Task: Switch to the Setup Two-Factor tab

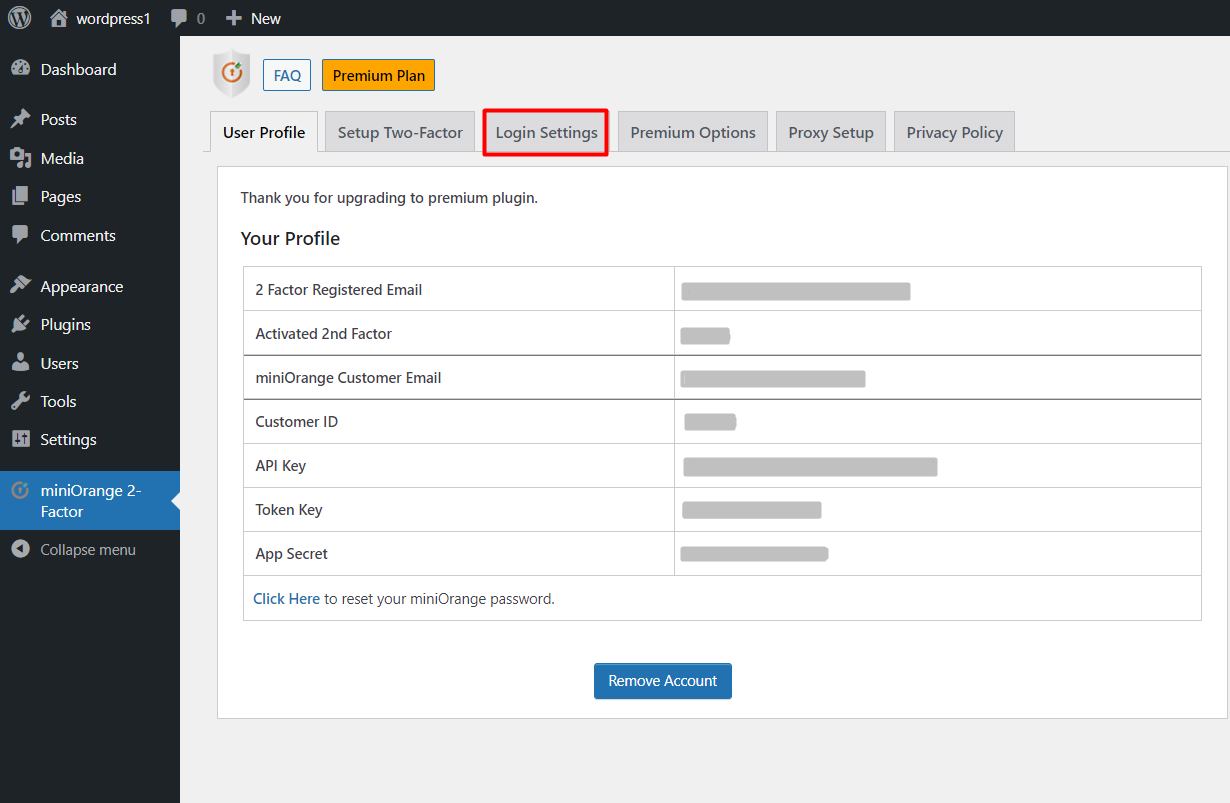Action: 400,132
